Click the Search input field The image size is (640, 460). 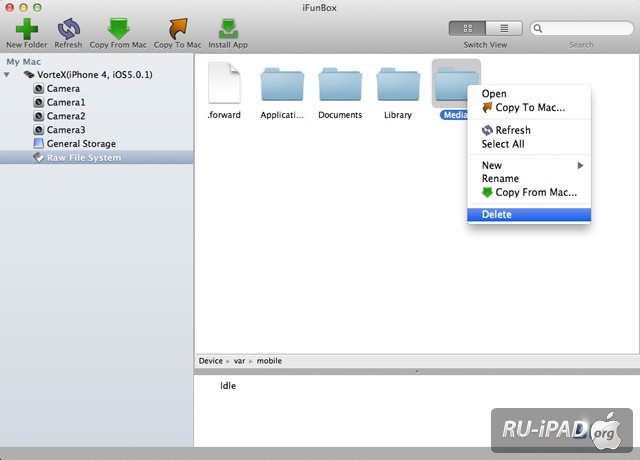[582, 29]
